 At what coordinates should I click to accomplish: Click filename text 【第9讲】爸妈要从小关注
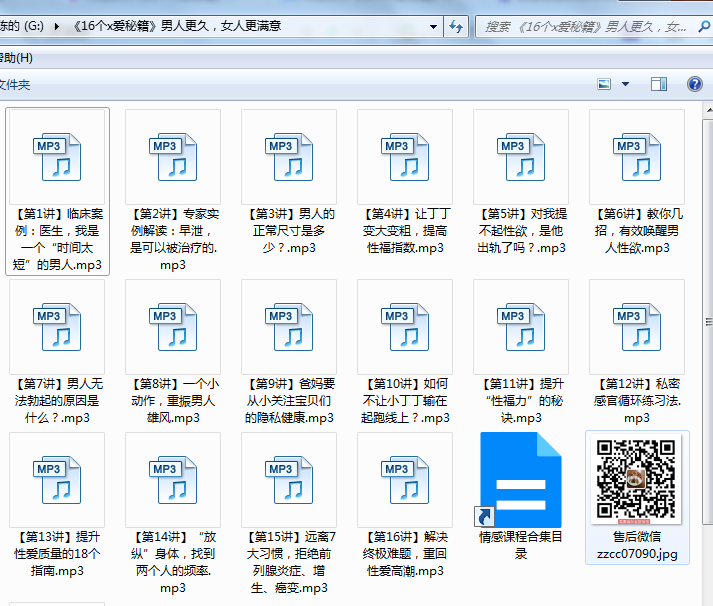coord(289,401)
